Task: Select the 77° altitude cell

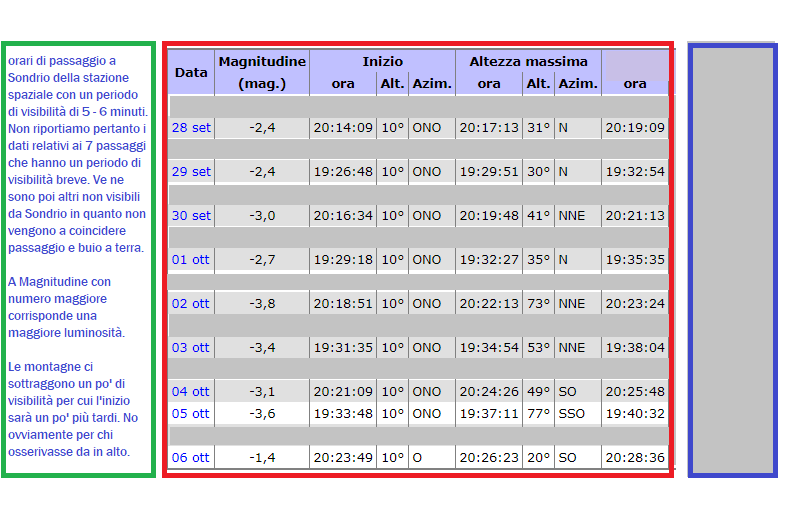Action: coord(538,414)
